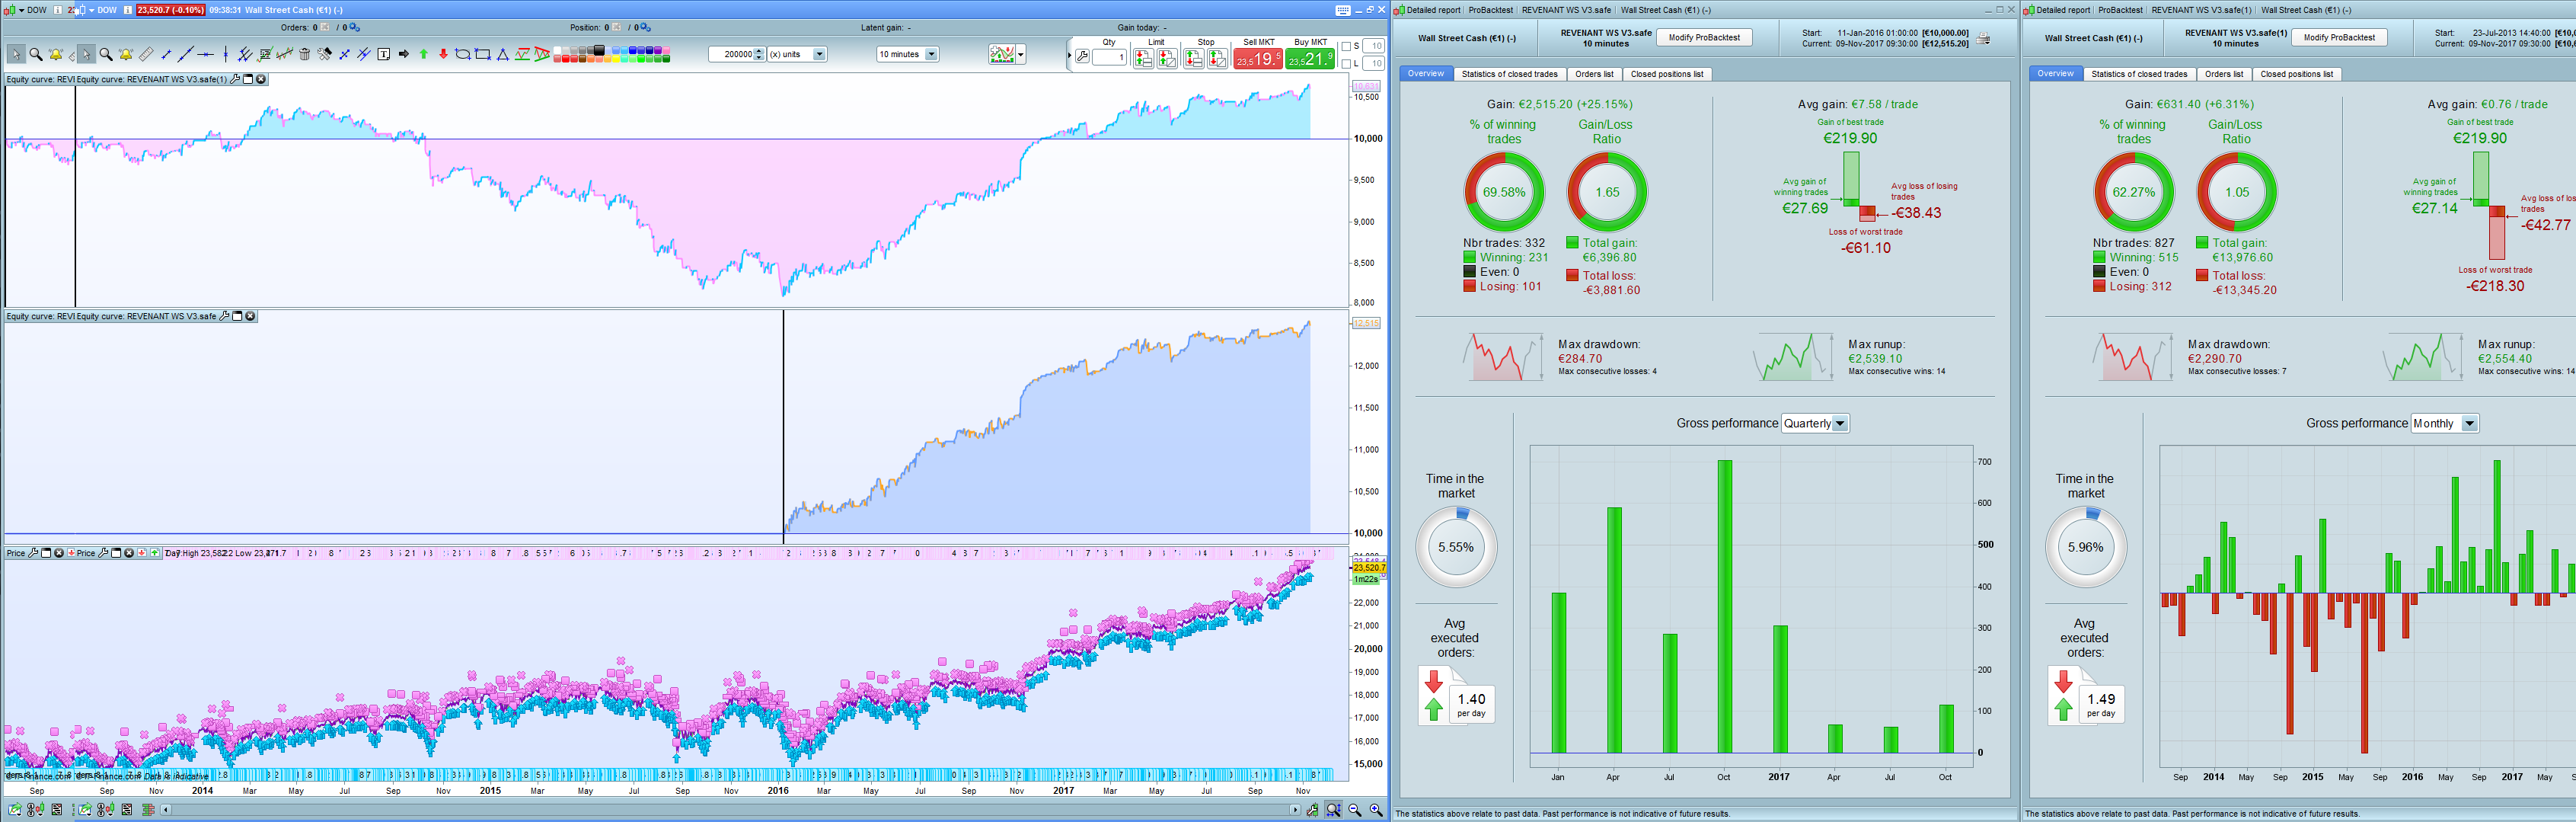Click the trash can delete-objects icon

click(305, 54)
